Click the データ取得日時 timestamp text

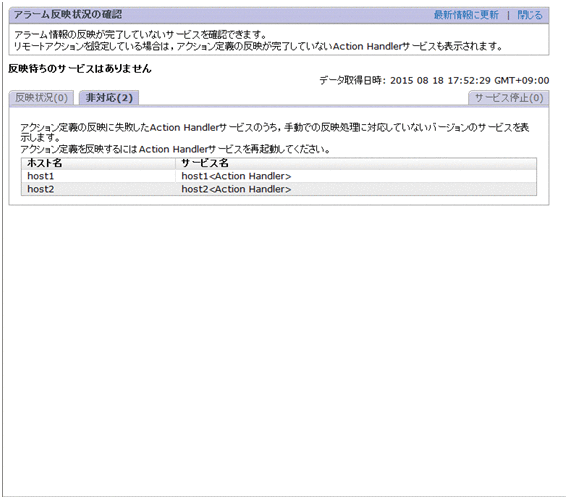coord(434,80)
